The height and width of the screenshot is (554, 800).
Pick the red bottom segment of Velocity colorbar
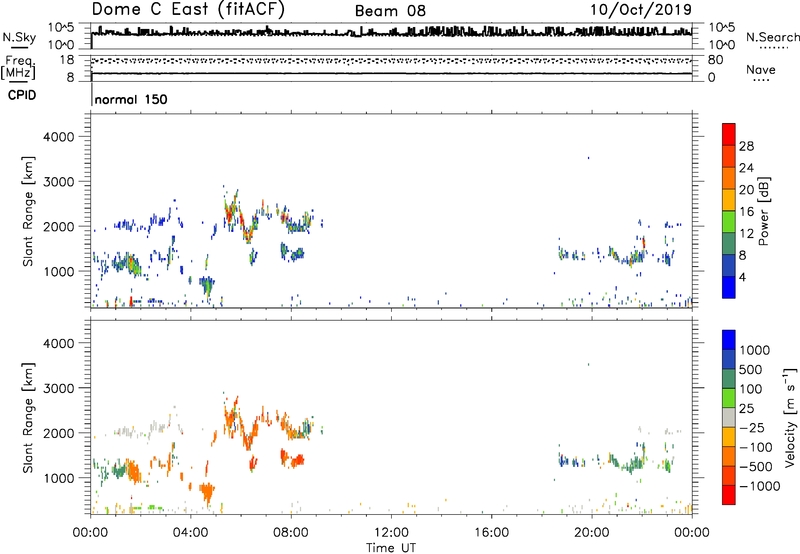(x=729, y=495)
